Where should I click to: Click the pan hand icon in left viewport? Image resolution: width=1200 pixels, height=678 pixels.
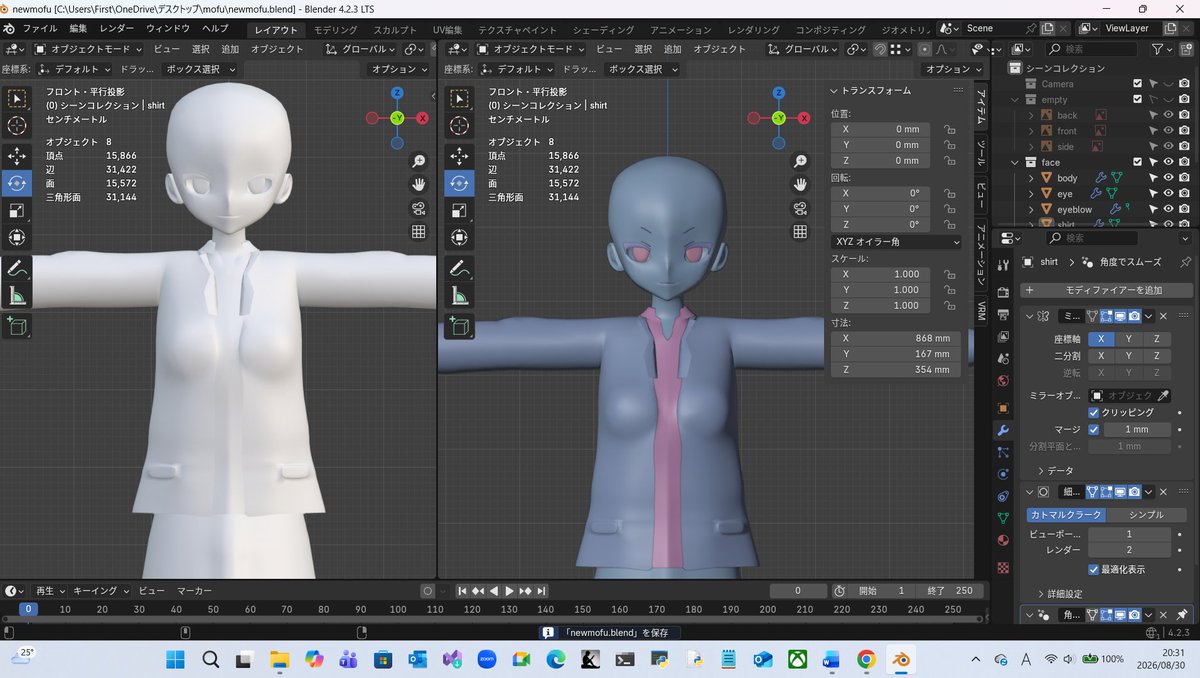(418, 184)
